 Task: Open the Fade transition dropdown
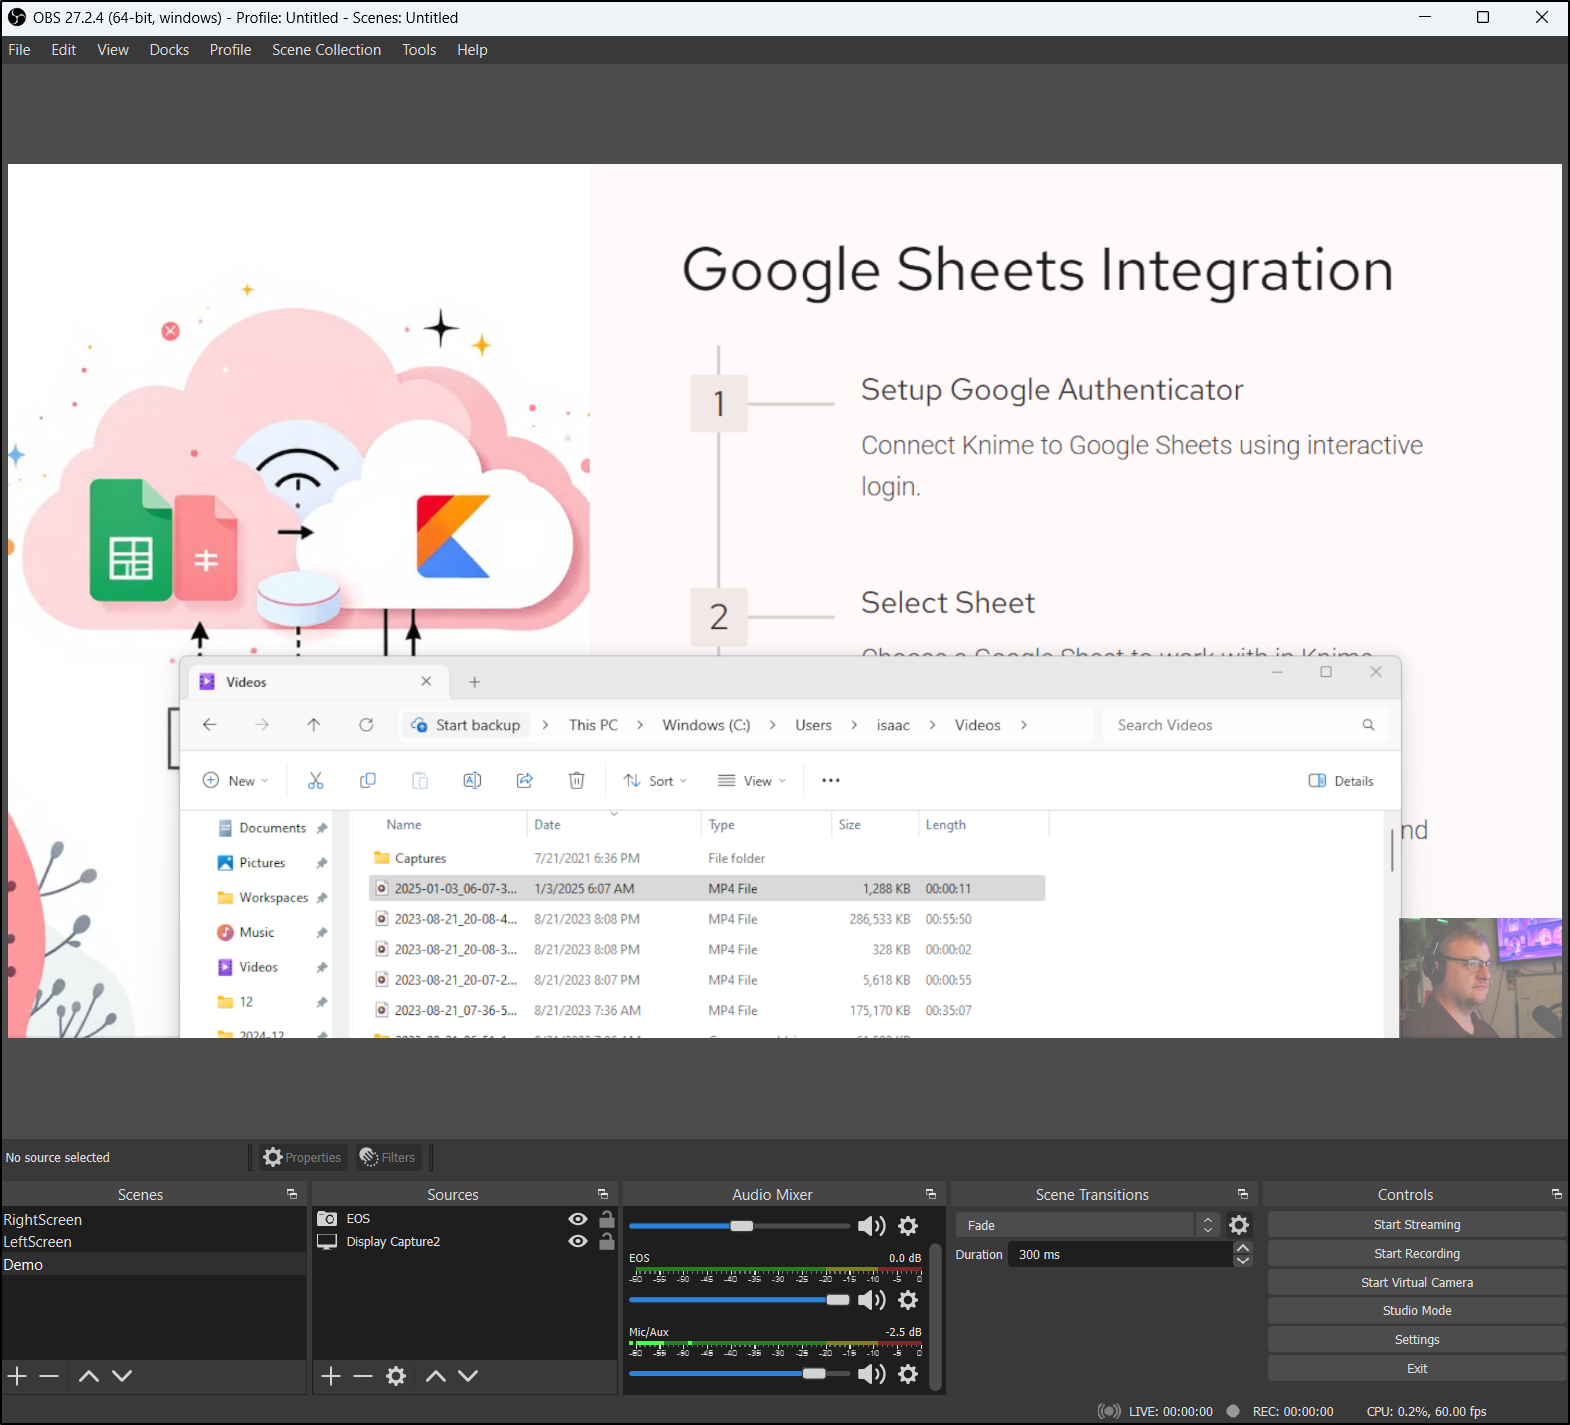[x=1087, y=1225]
